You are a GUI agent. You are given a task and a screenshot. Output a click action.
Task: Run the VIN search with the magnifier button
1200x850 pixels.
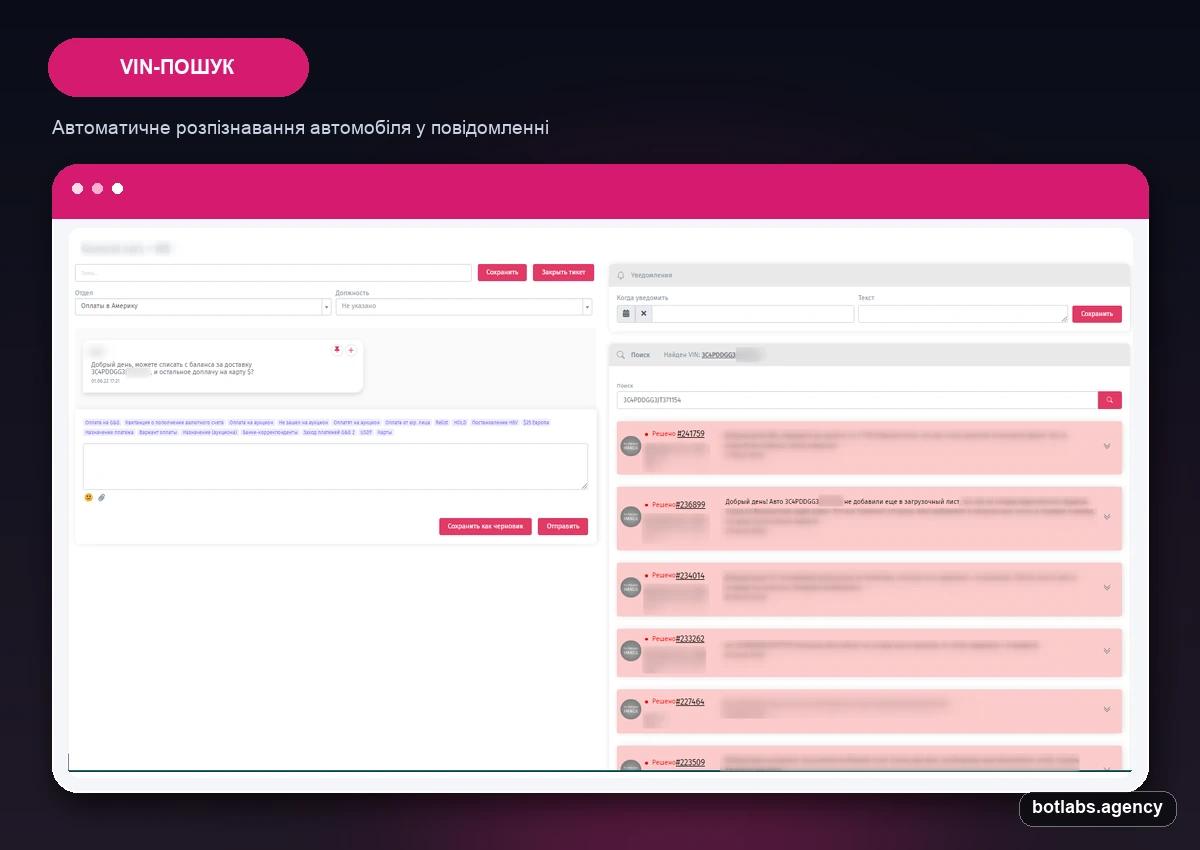1110,400
